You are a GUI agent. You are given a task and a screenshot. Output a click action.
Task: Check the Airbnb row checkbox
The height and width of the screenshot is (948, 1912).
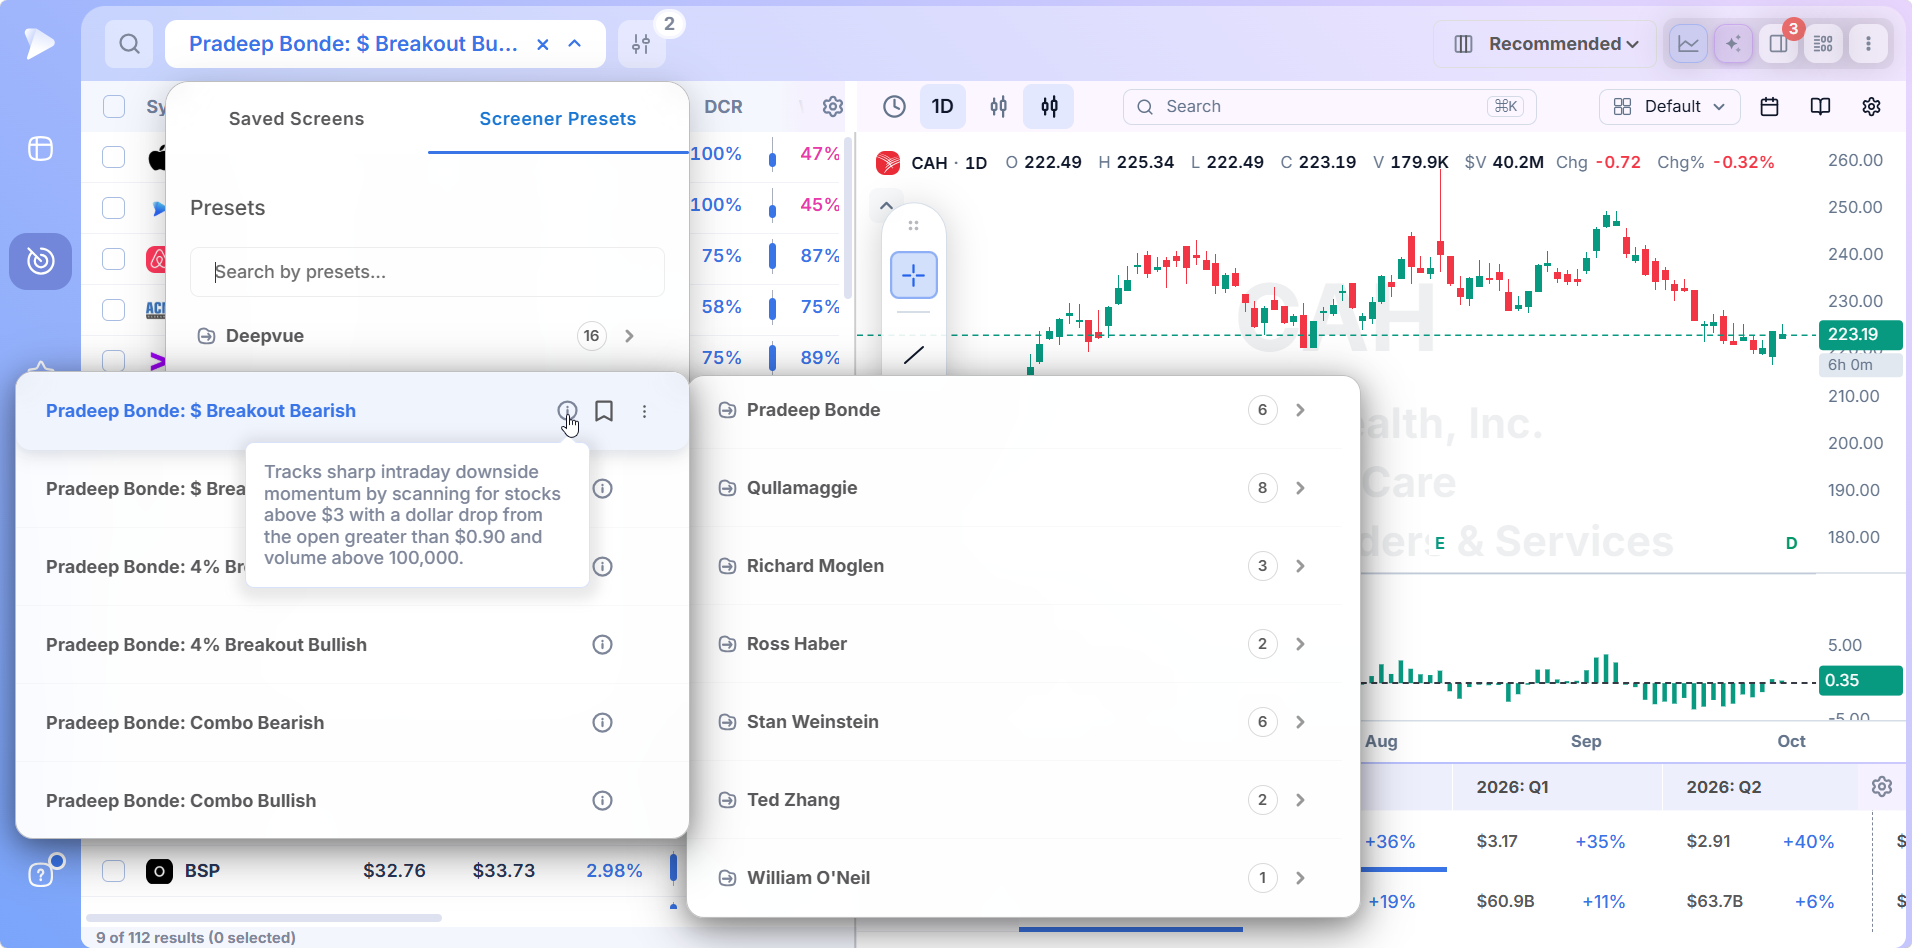pos(114,259)
